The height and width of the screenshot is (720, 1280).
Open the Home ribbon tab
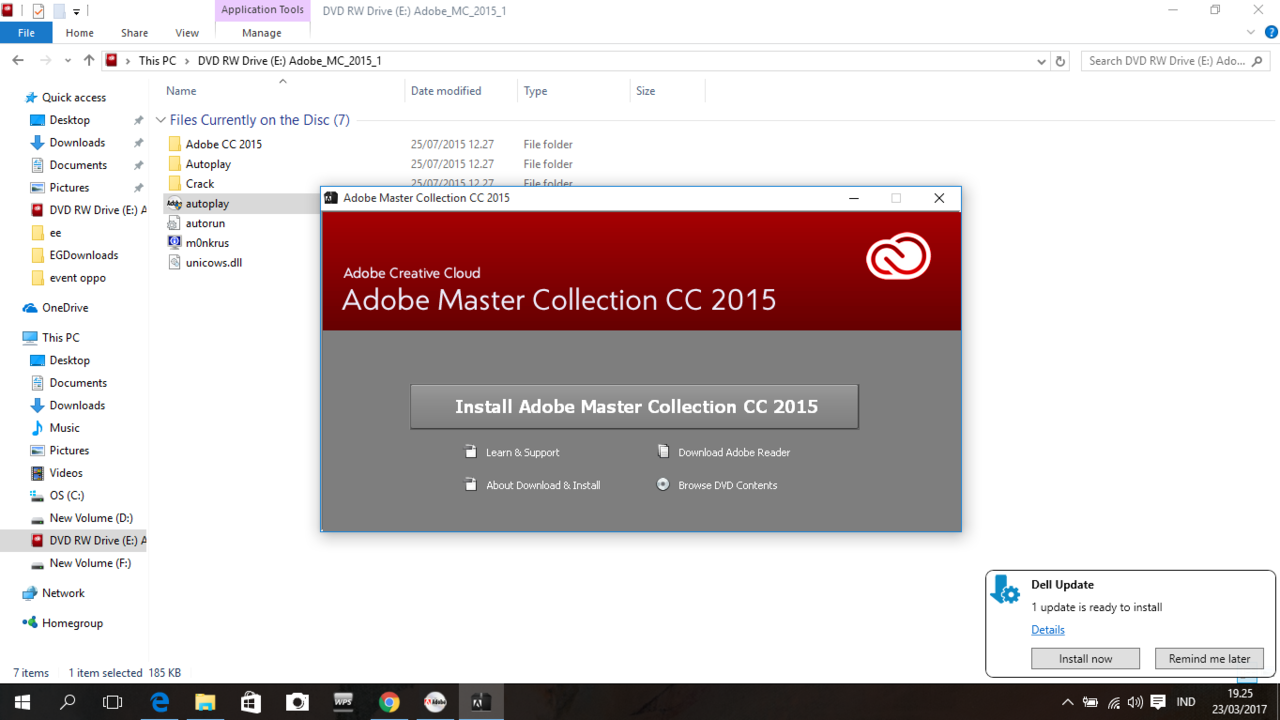coord(80,33)
